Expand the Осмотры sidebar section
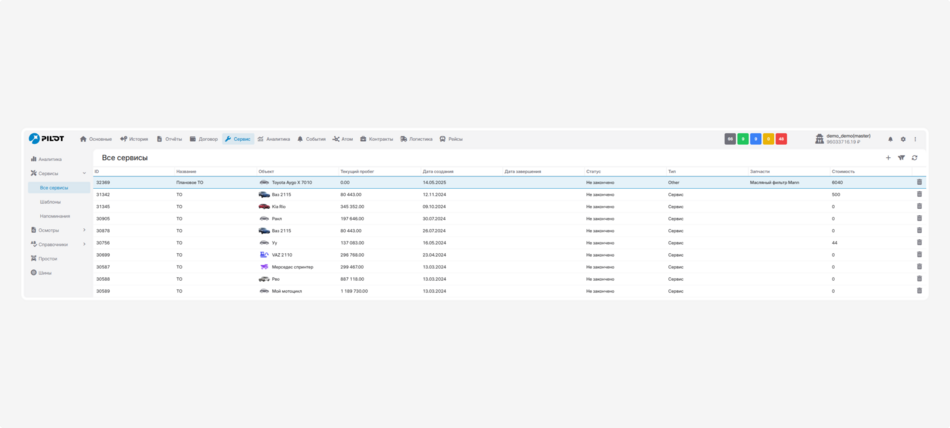The width and height of the screenshot is (950, 428). [84, 230]
